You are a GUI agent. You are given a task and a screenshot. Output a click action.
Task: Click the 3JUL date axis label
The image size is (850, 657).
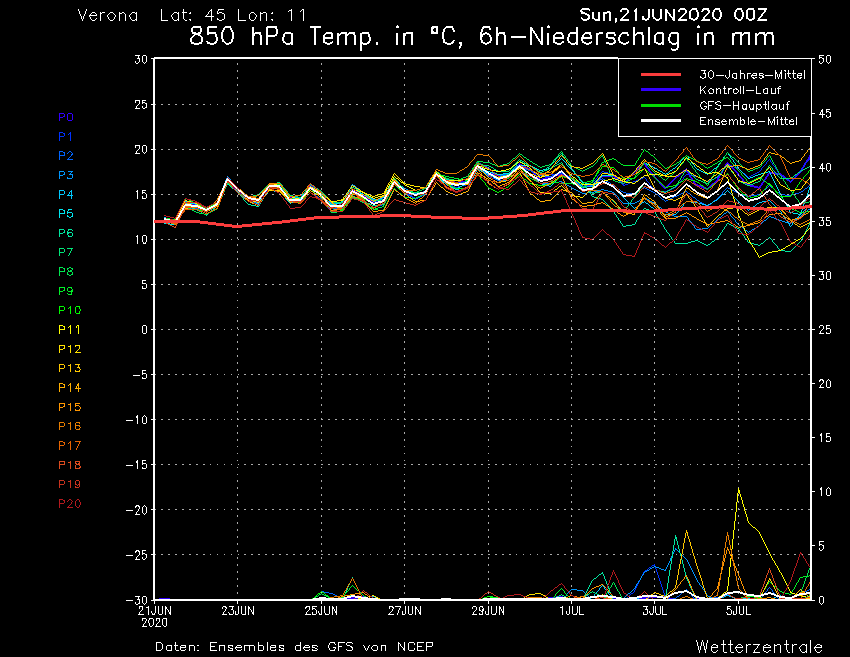click(x=654, y=611)
